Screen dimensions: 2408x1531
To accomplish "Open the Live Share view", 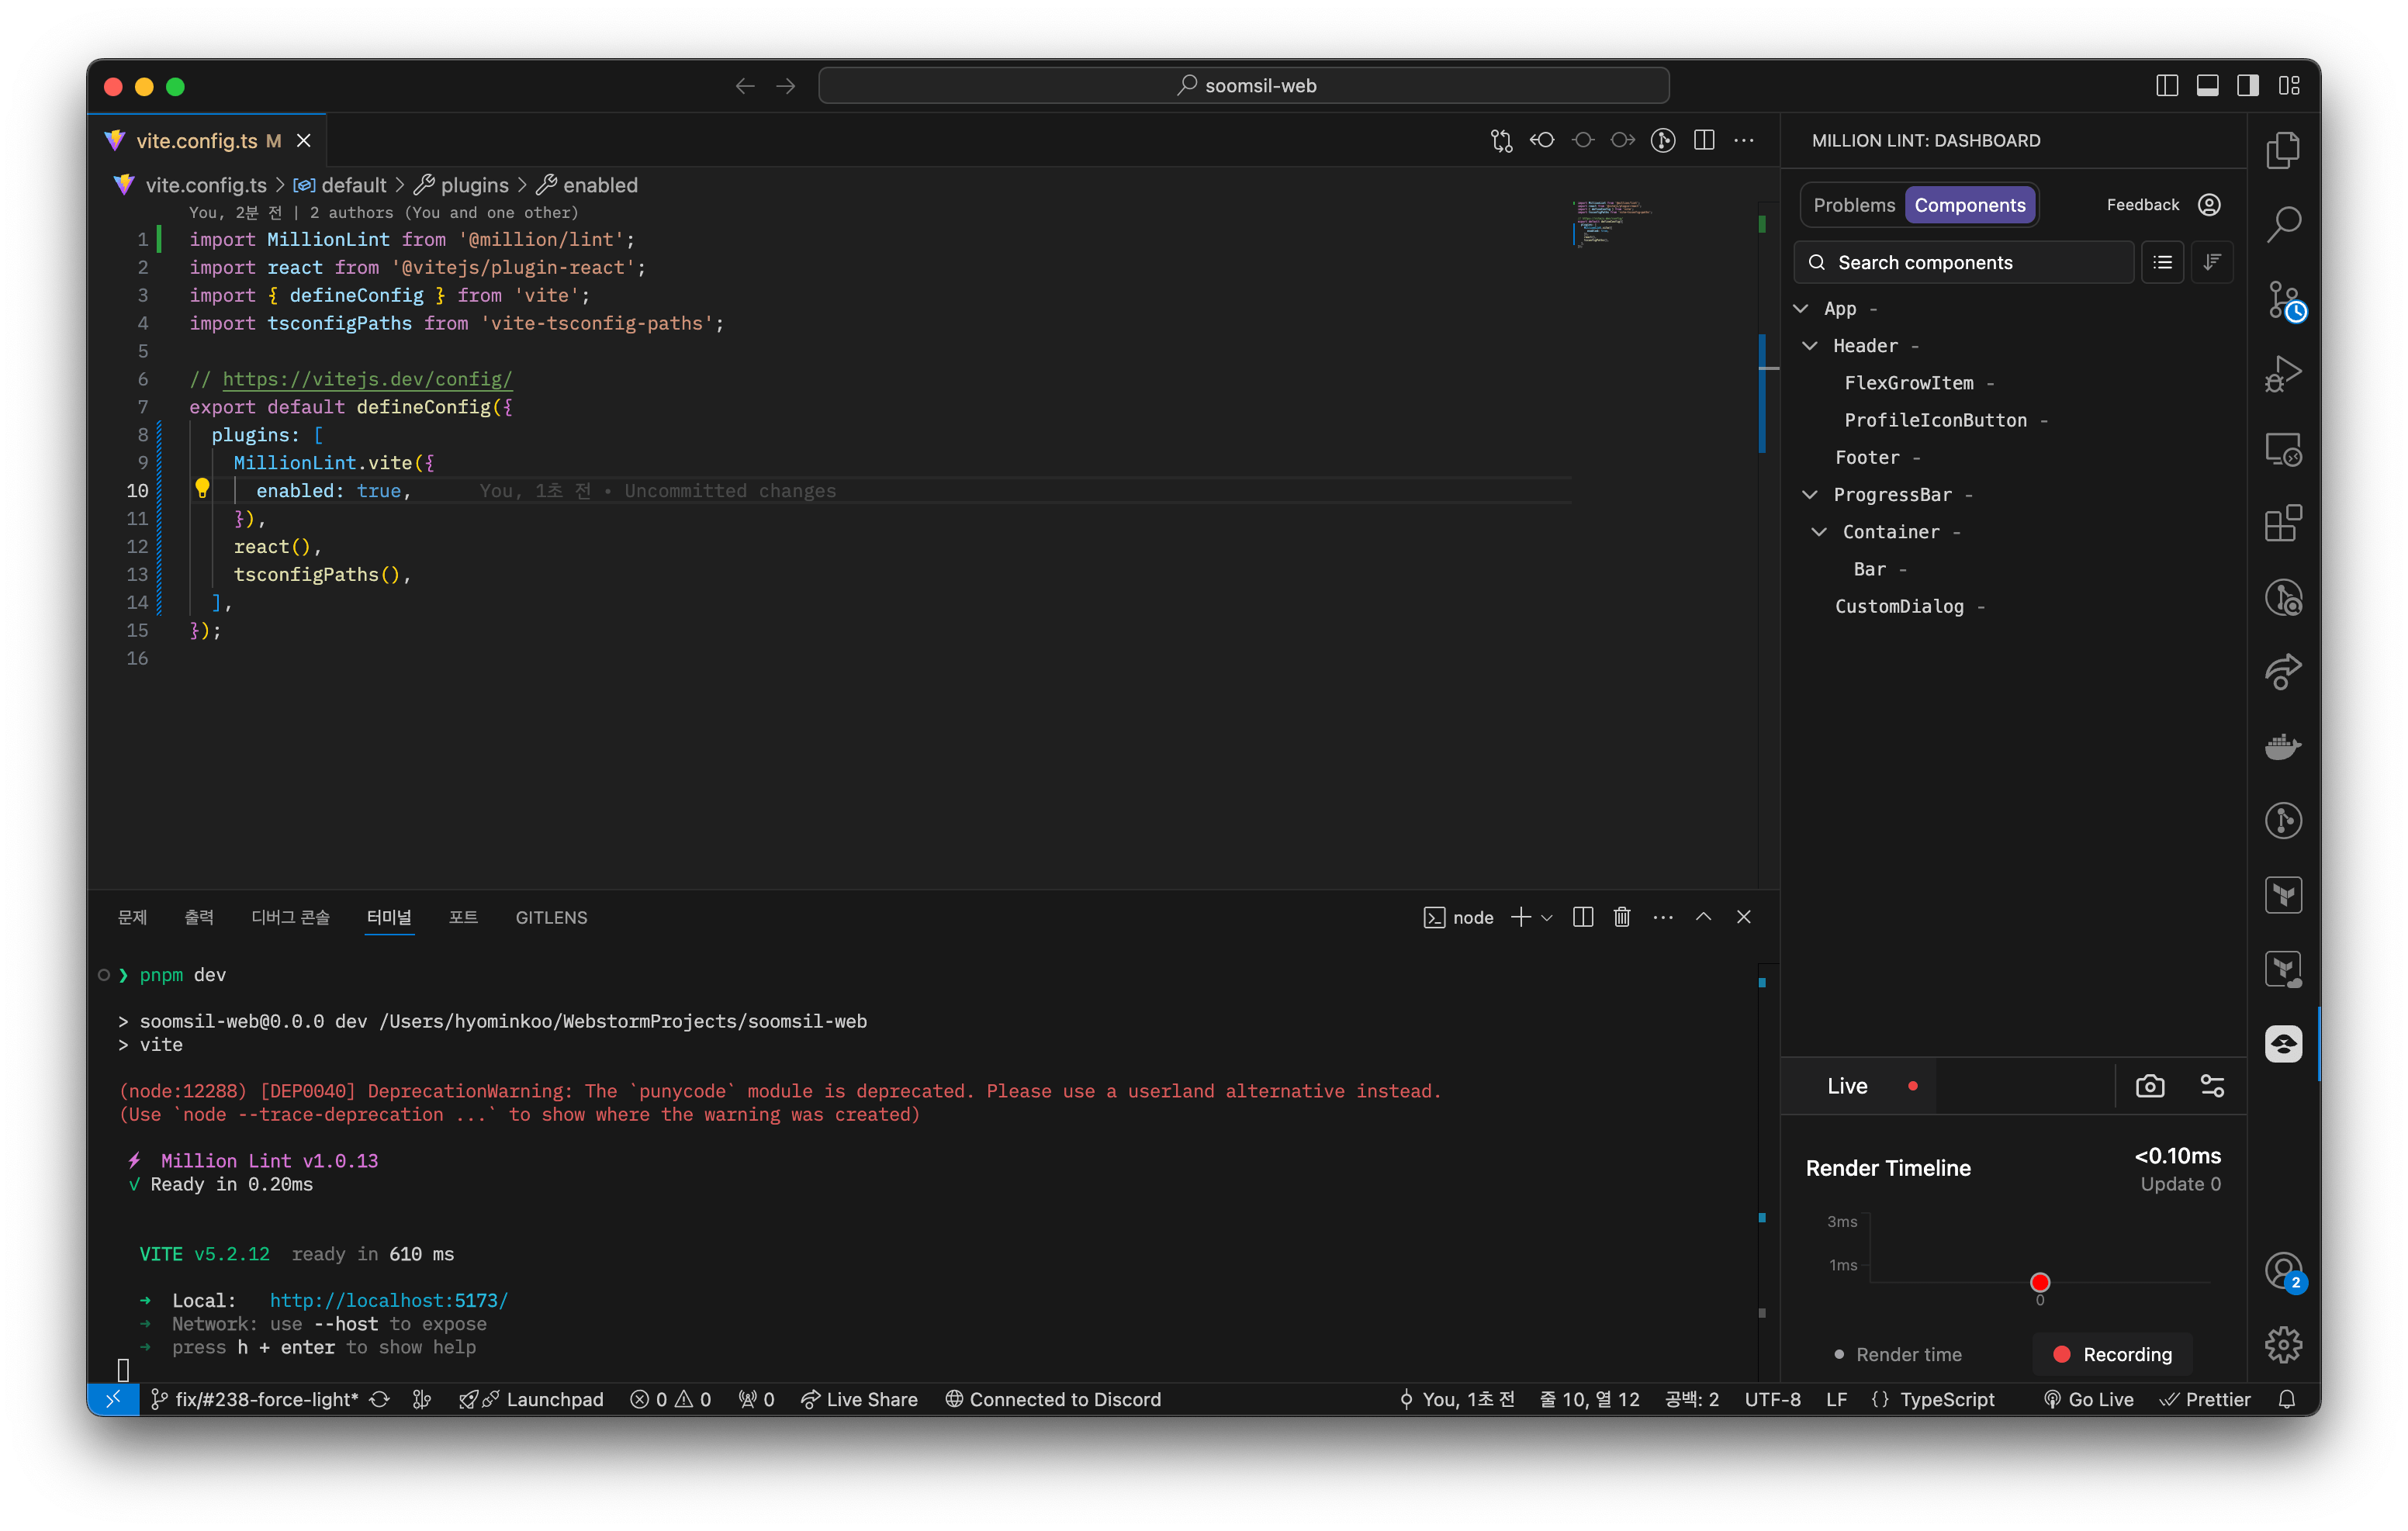I will pyautogui.click(x=2283, y=671).
